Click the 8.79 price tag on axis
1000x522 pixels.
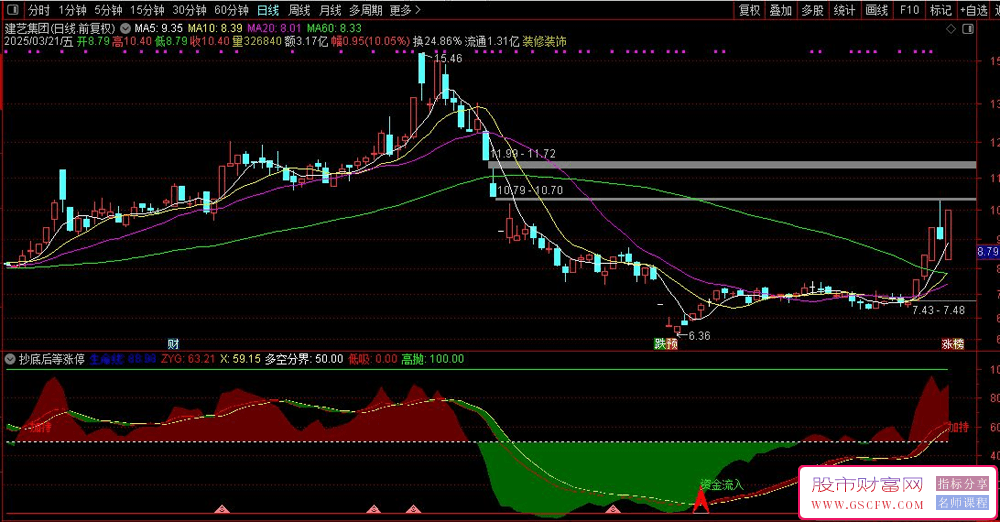pos(988,252)
